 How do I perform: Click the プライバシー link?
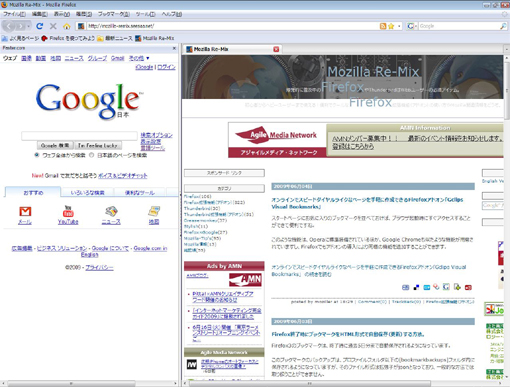coord(99,267)
